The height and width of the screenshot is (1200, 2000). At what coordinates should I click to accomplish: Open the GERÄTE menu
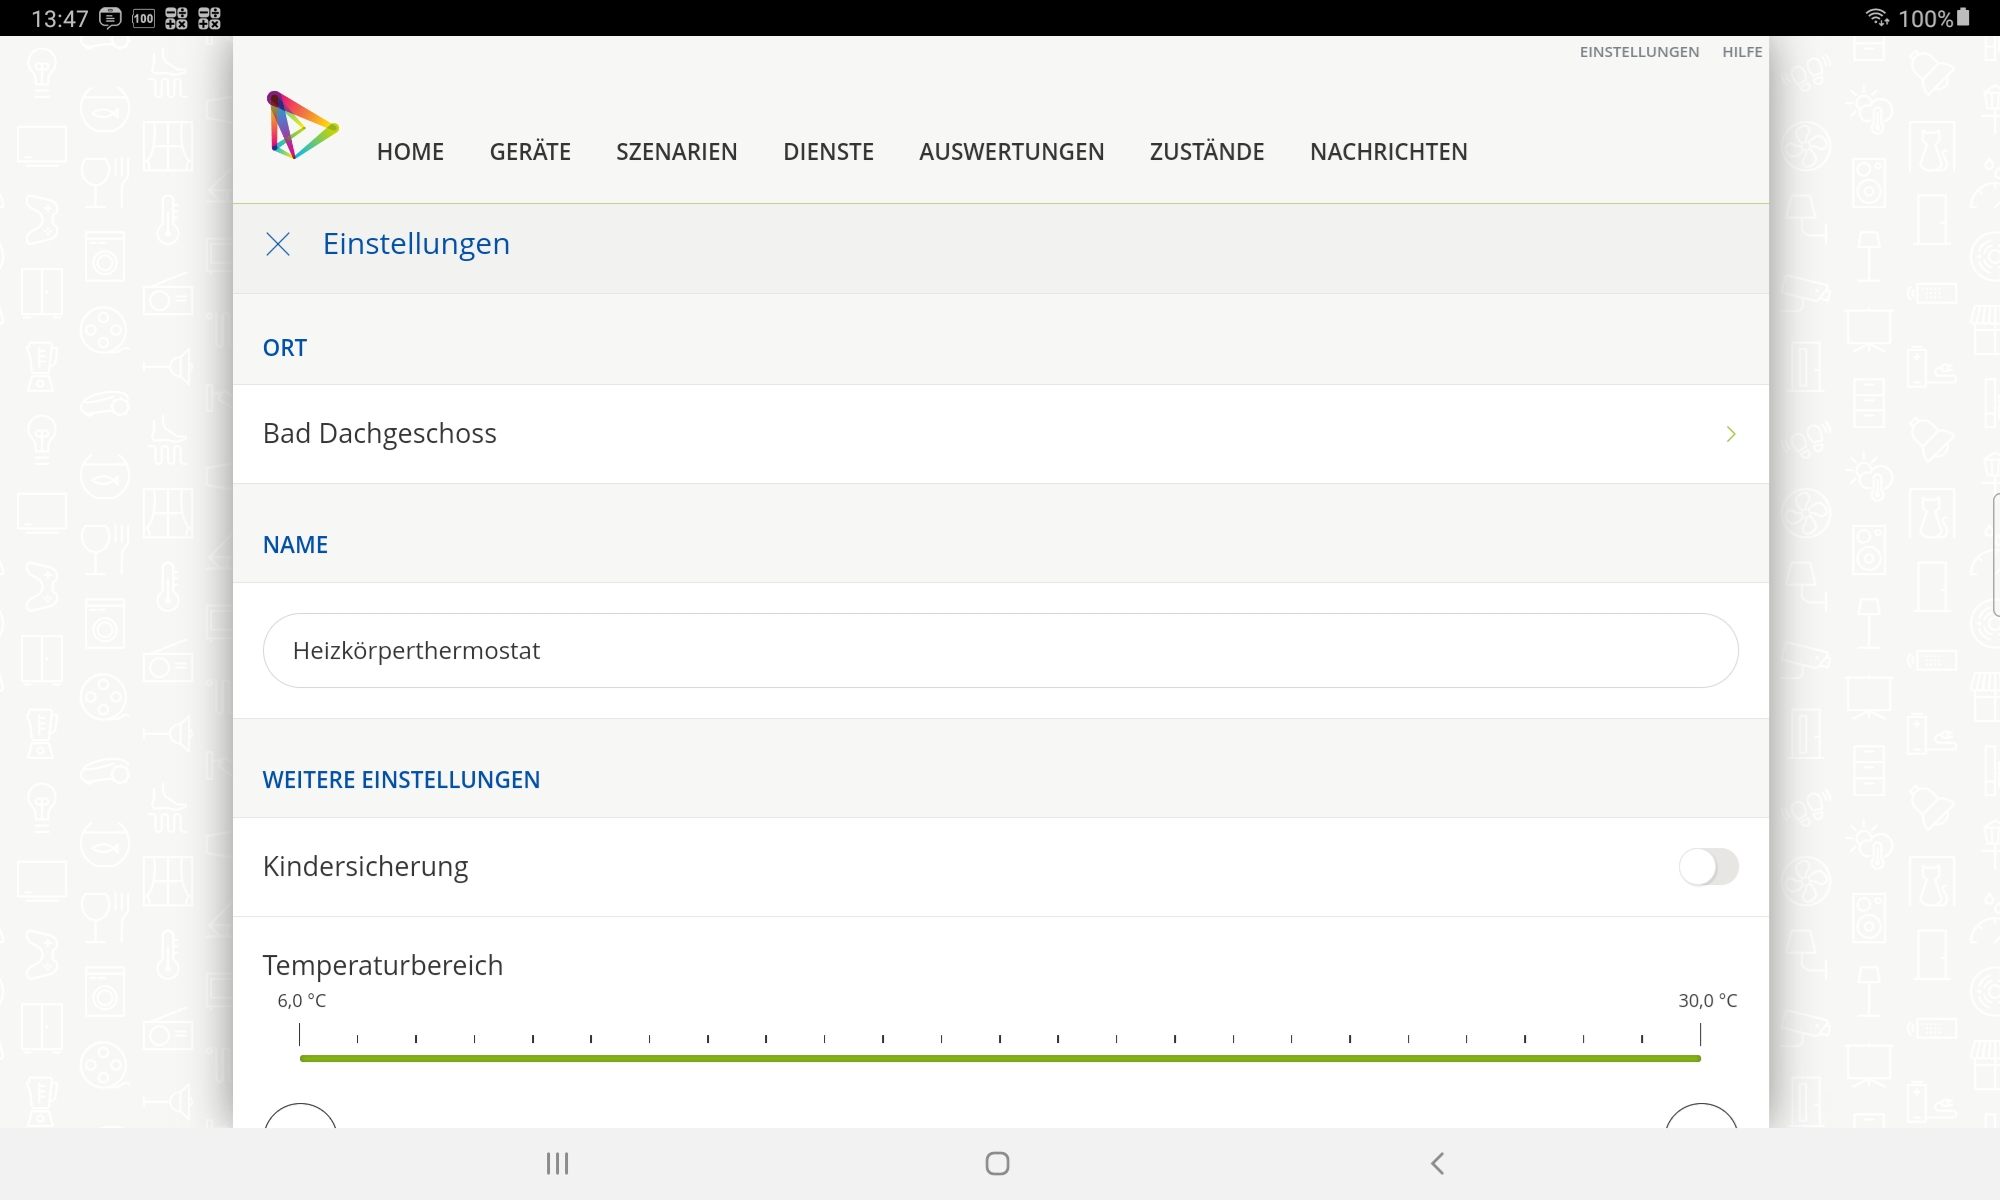point(530,152)
